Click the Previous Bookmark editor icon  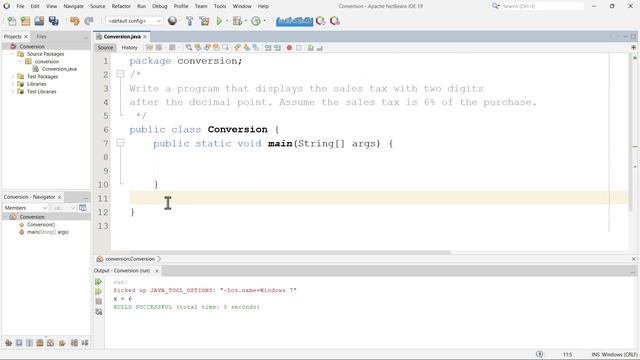click(237, 48)
